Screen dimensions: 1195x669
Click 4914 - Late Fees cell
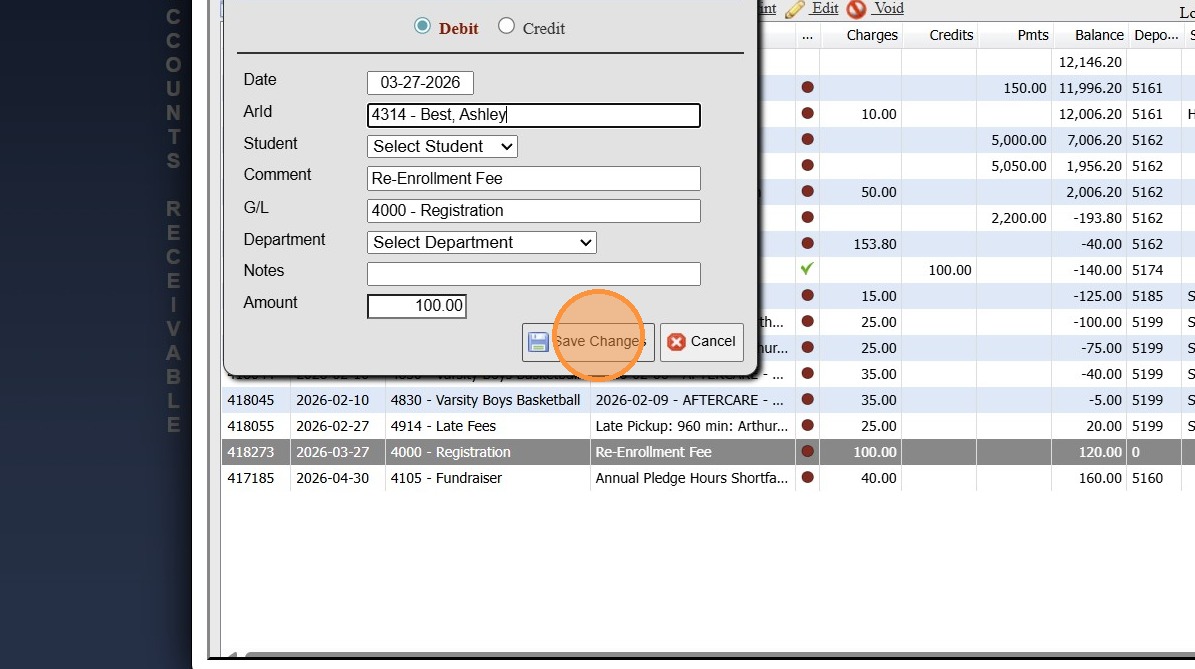tap(443, 426)
